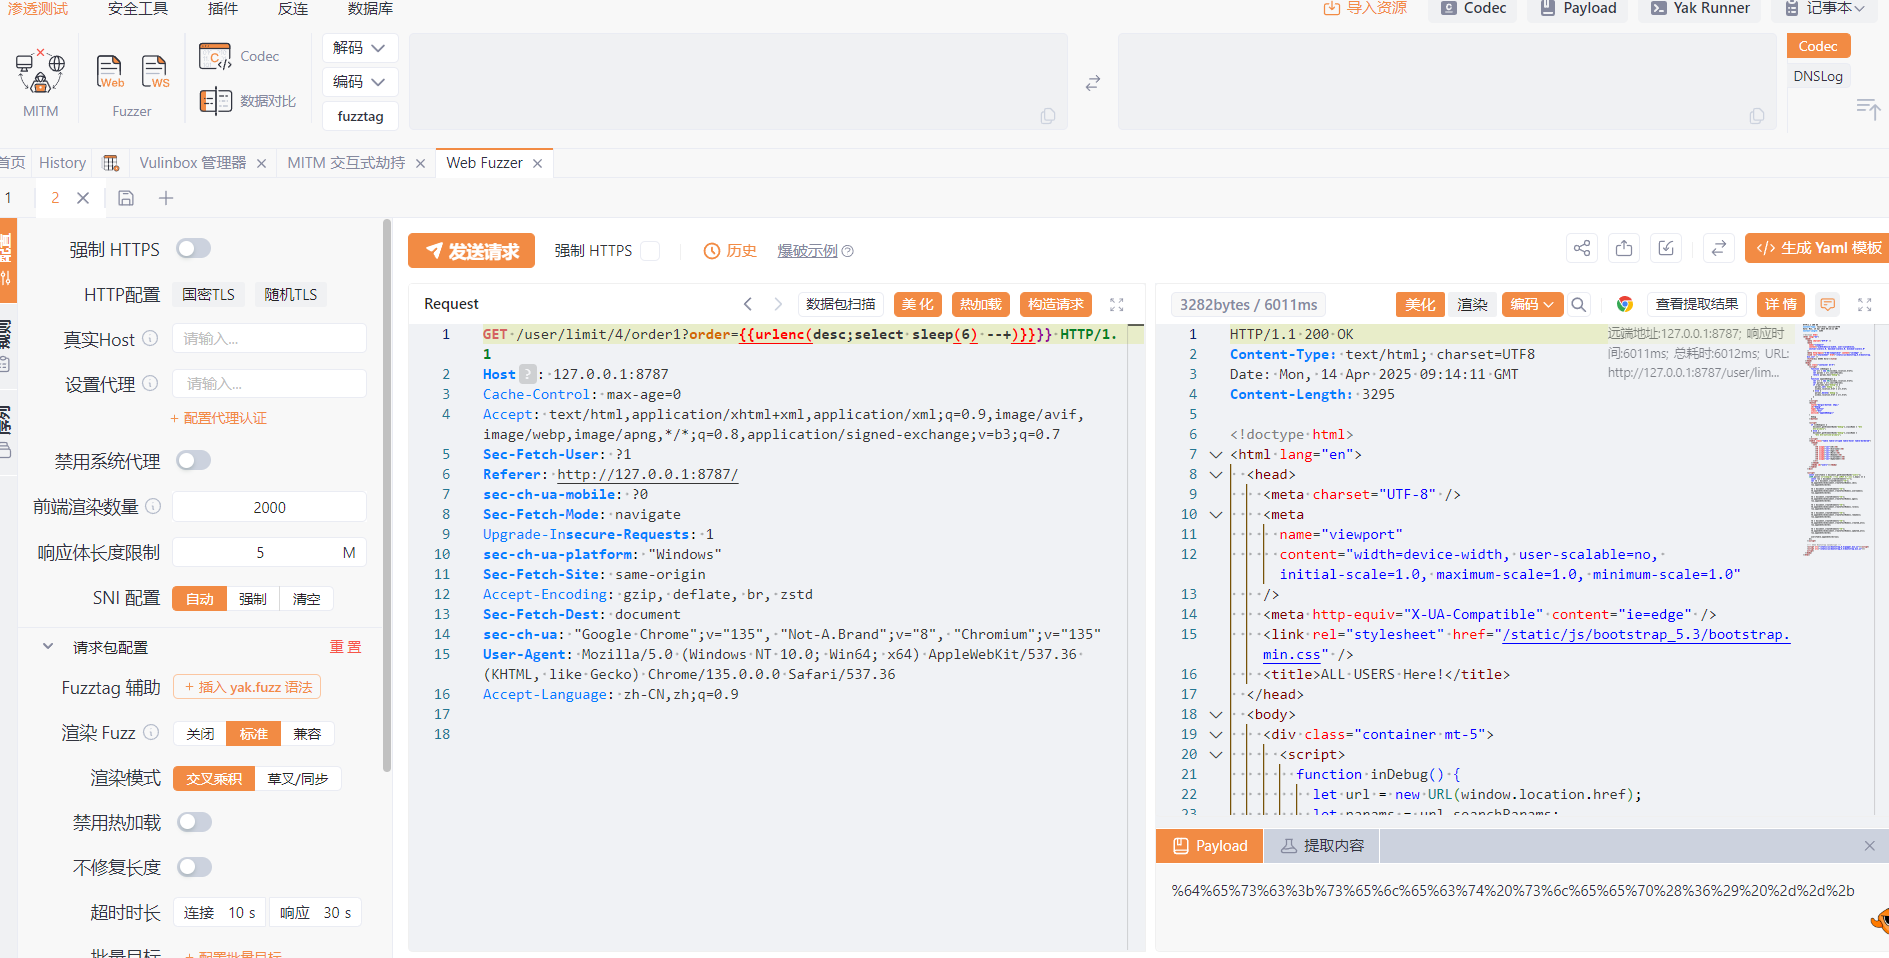
Task: Click the share icon in request toolbar
Action: click(x=1581, y=249)
